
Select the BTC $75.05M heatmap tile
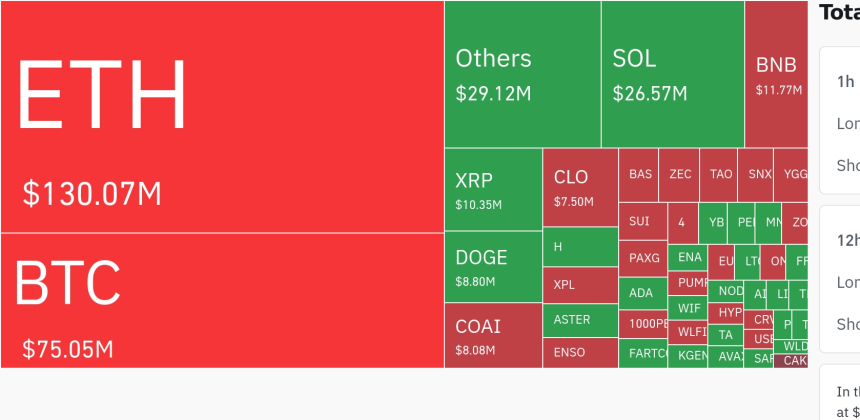tap(222, 300)
